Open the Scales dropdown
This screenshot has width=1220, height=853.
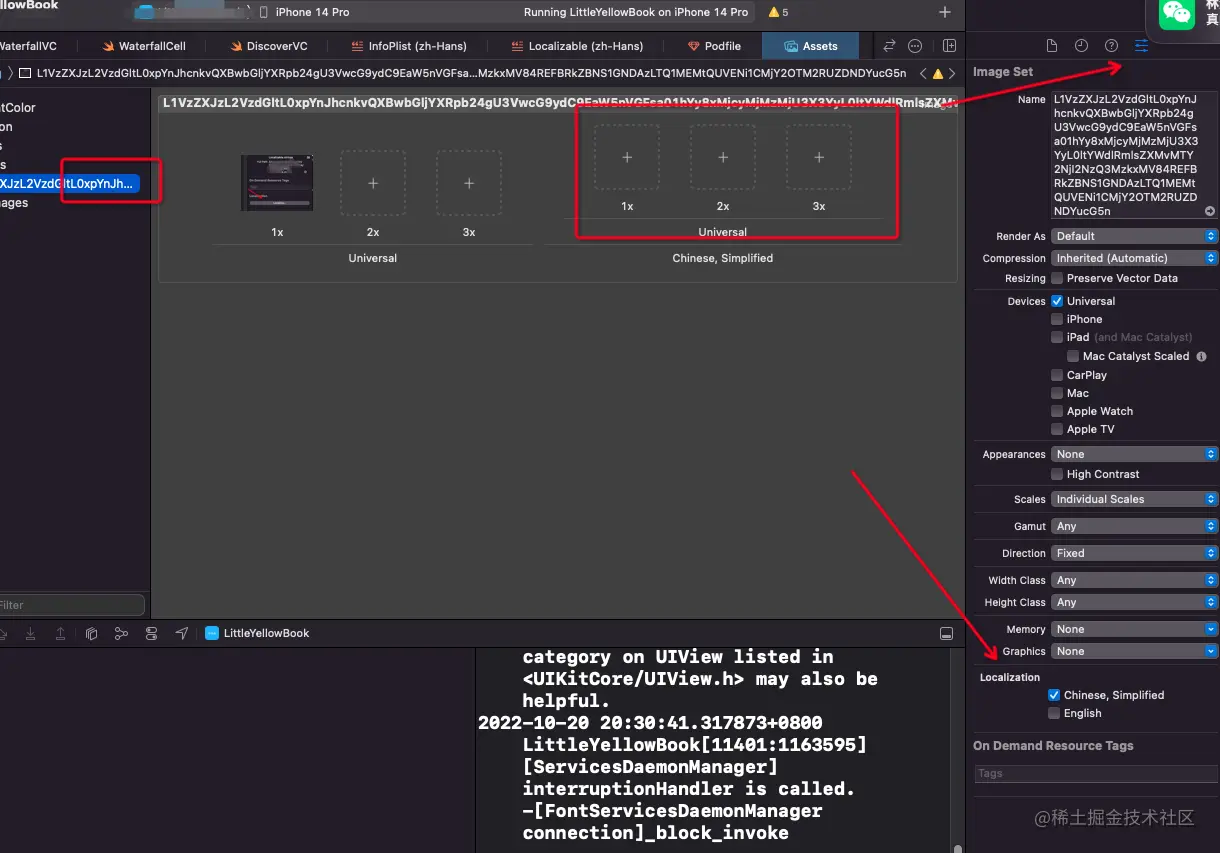coord(1134,499)
